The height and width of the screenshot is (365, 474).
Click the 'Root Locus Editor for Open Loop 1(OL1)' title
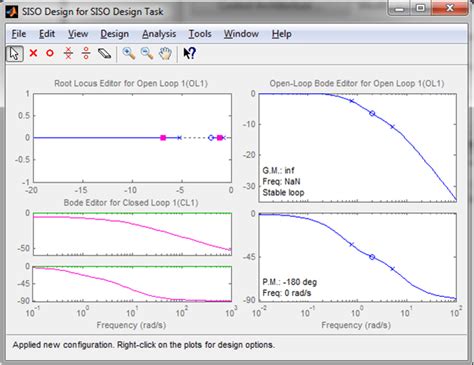click(131, 83)
